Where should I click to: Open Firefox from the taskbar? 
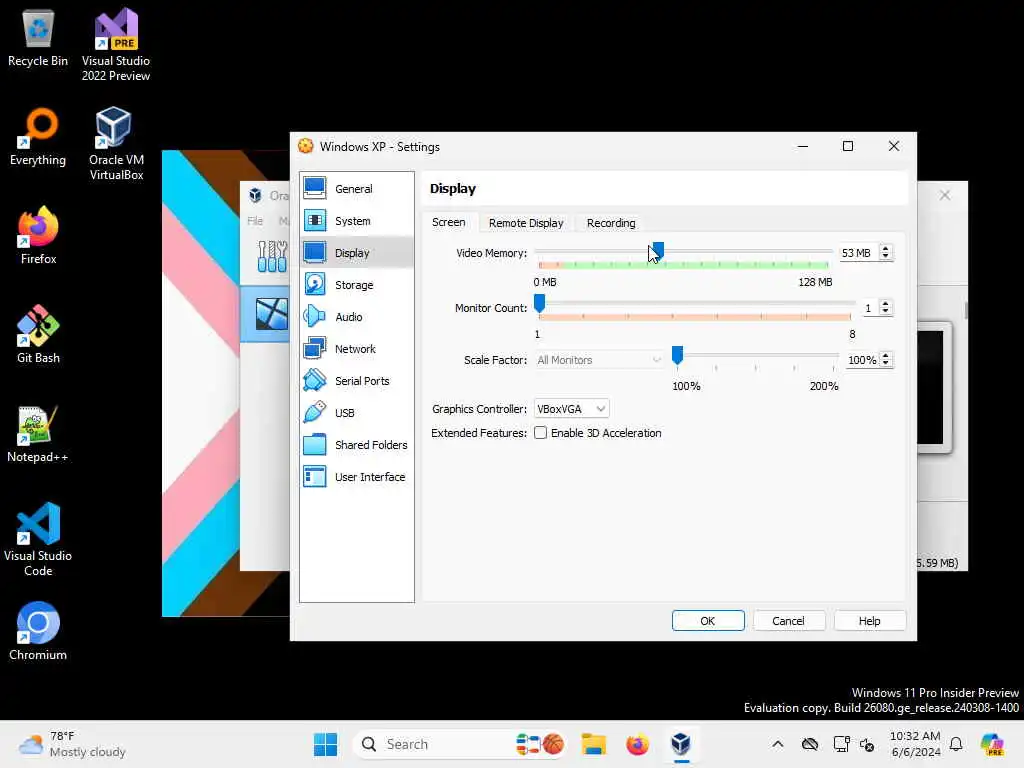tap(637, 744)
